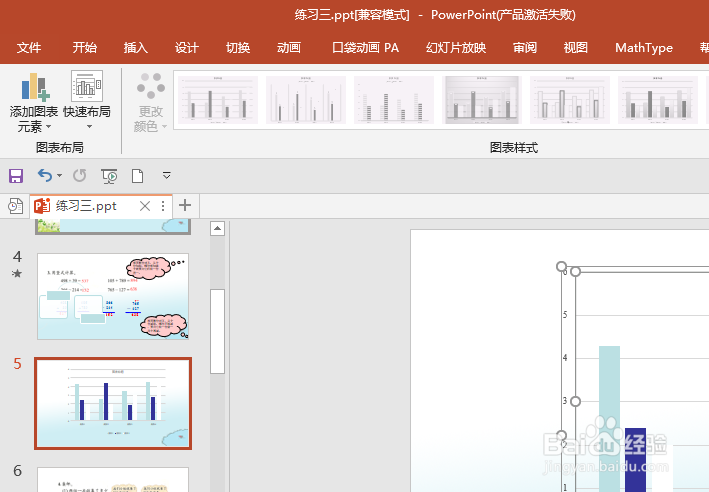Select slide 6 thumbnail
Viewport: 709px width, 492px height.
113,480
